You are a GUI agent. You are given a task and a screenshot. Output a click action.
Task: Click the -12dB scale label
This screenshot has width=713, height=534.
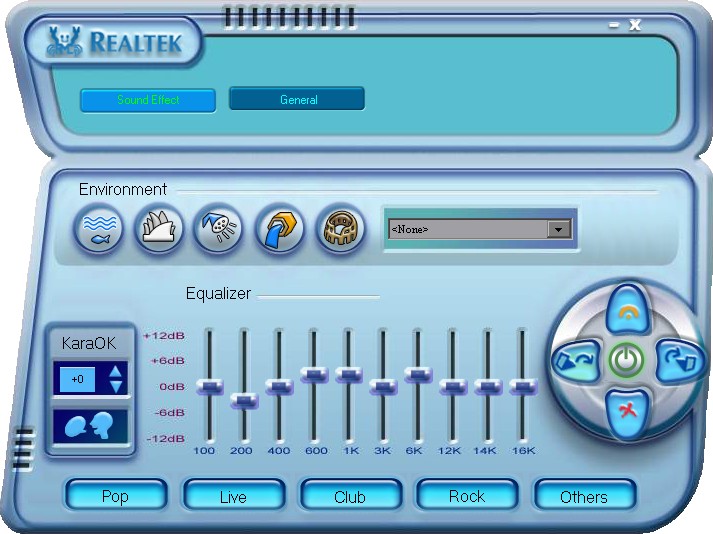click(166, 438)
